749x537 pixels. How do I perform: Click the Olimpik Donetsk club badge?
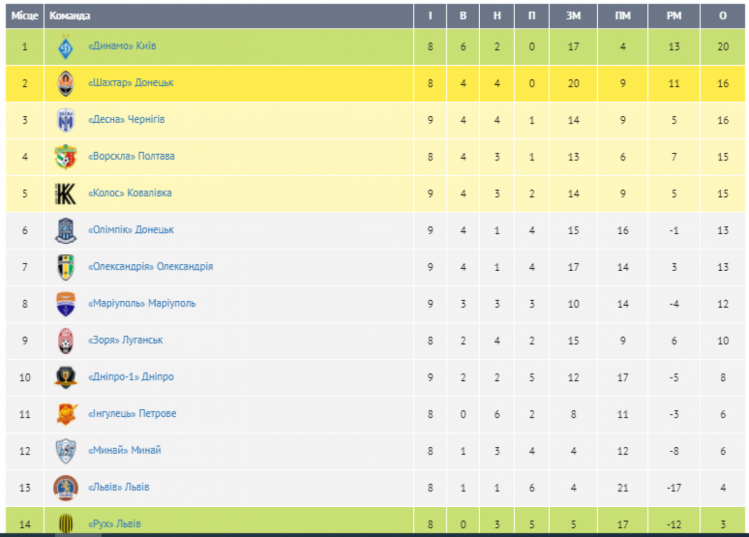coord(66,230)
